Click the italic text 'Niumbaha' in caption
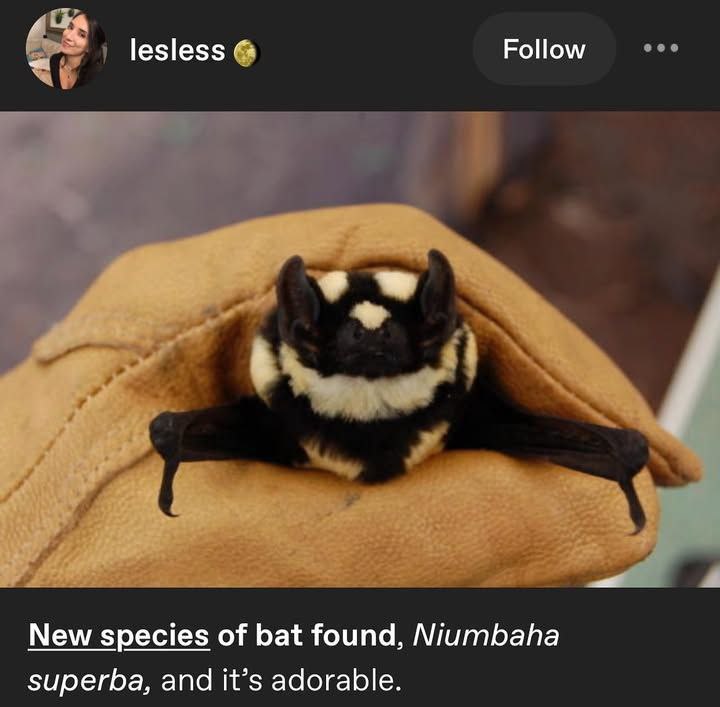Image resolution: width=720 pixels, height=707 pixels. pos(486,635)
